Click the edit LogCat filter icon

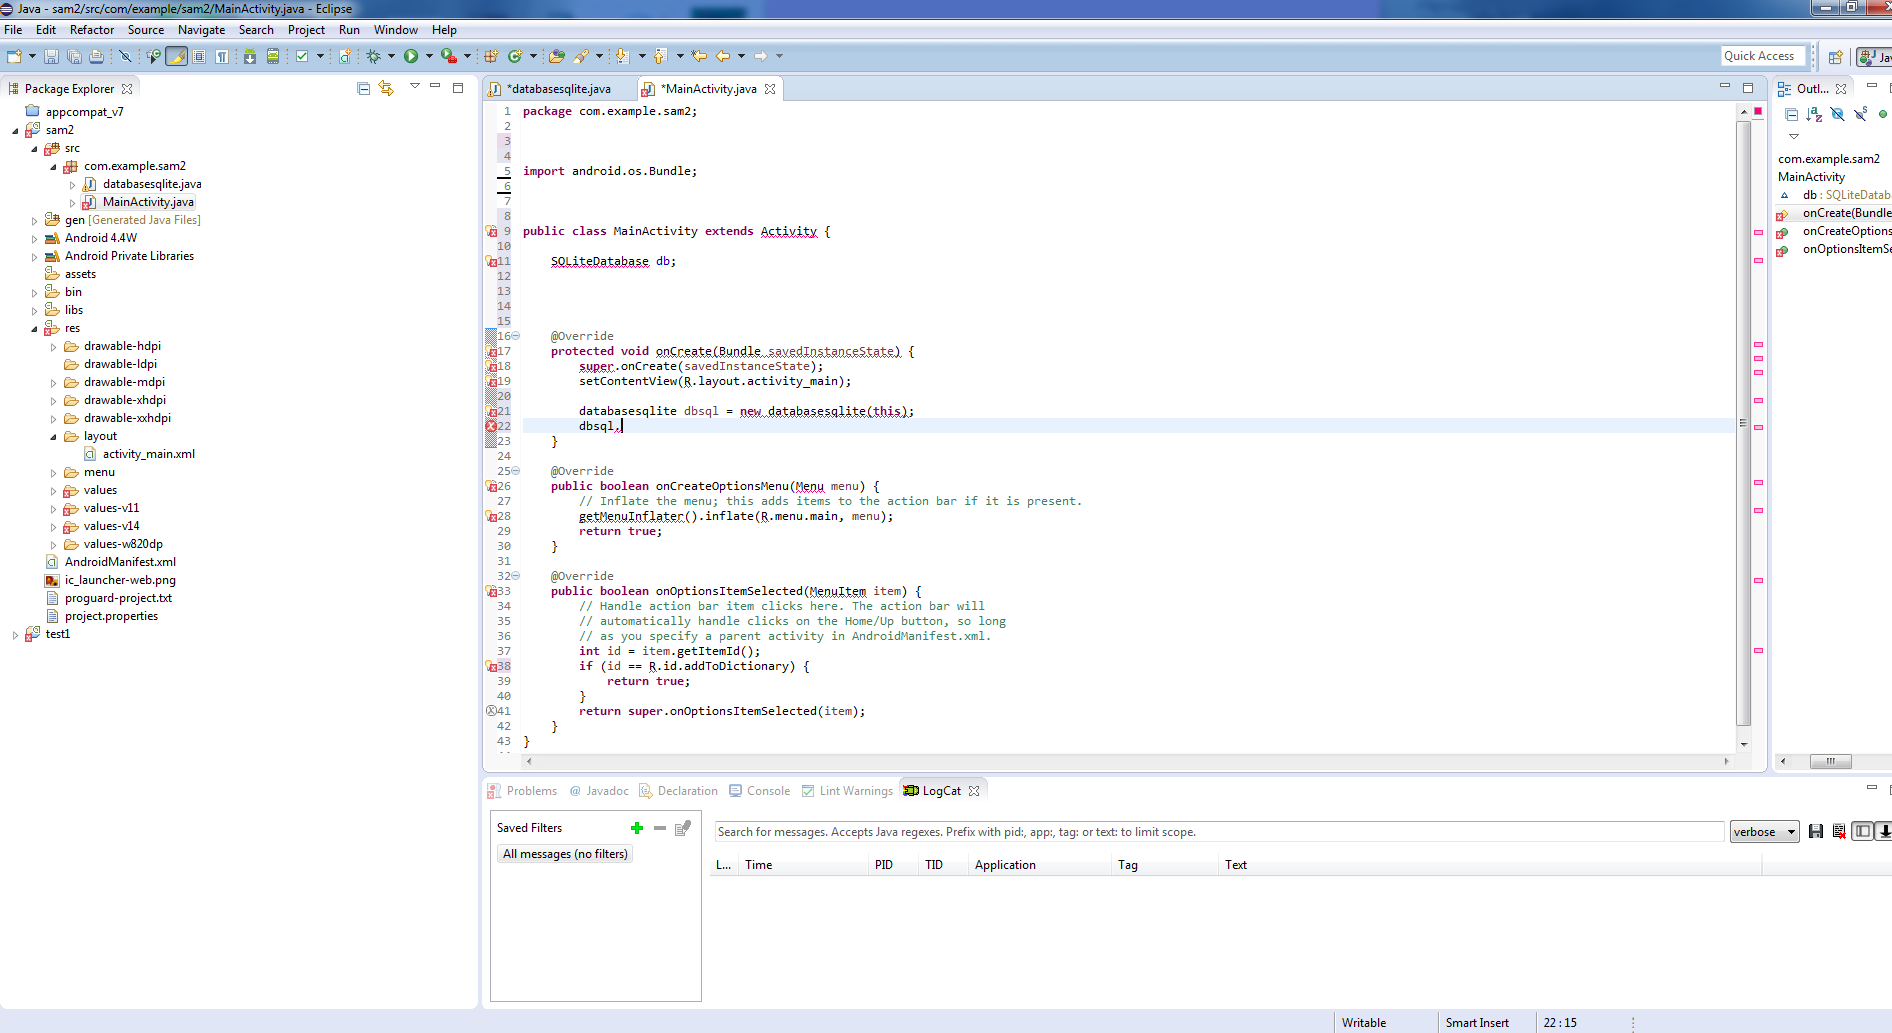coord(683,828)
